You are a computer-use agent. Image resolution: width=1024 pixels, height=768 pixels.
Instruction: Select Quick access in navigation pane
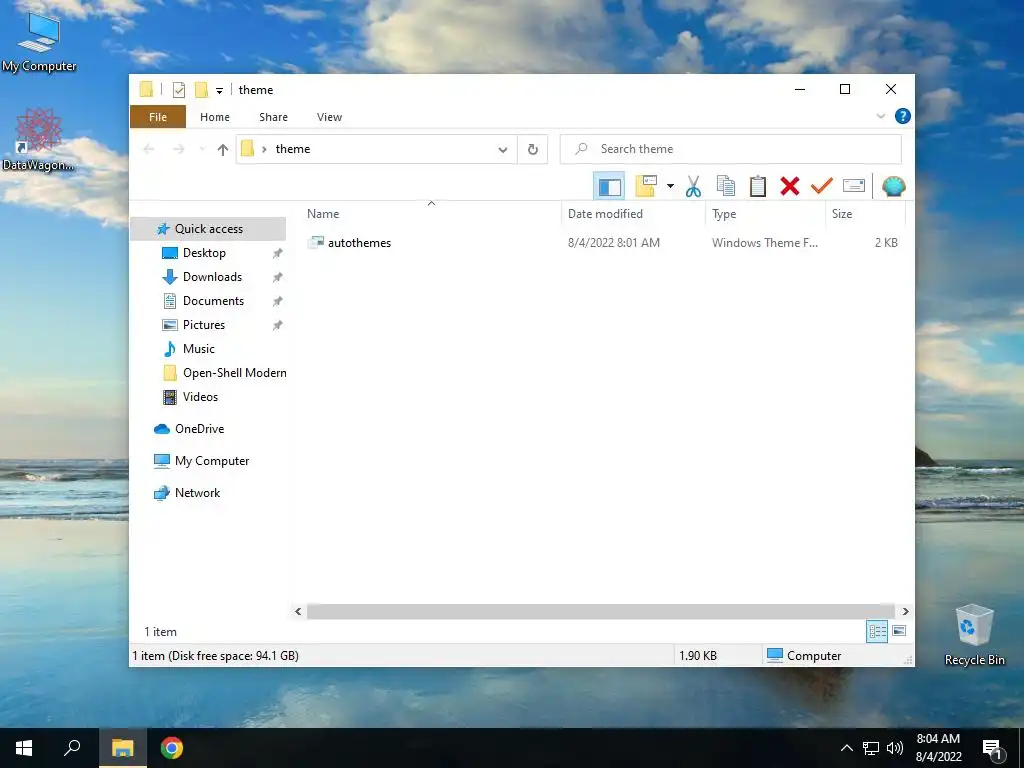tap(208, 229)
